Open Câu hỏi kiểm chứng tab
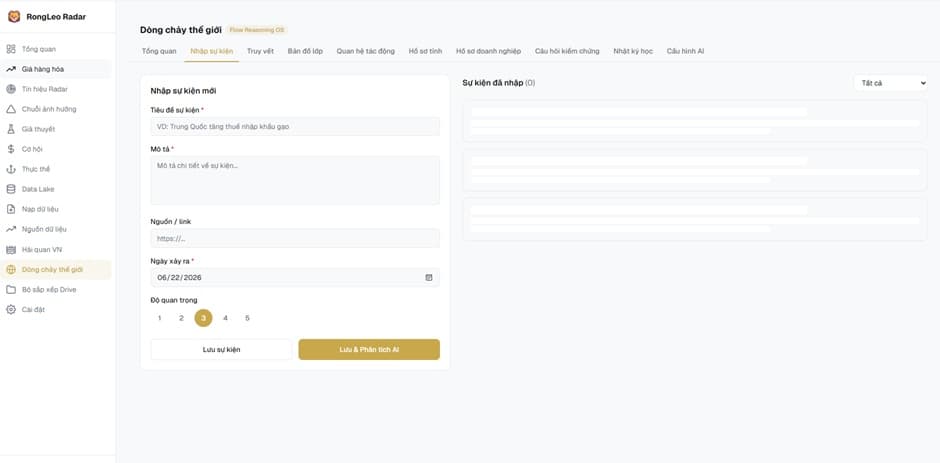Image resolution: width=940 pixels, height=463 pixels. [567, 51]
